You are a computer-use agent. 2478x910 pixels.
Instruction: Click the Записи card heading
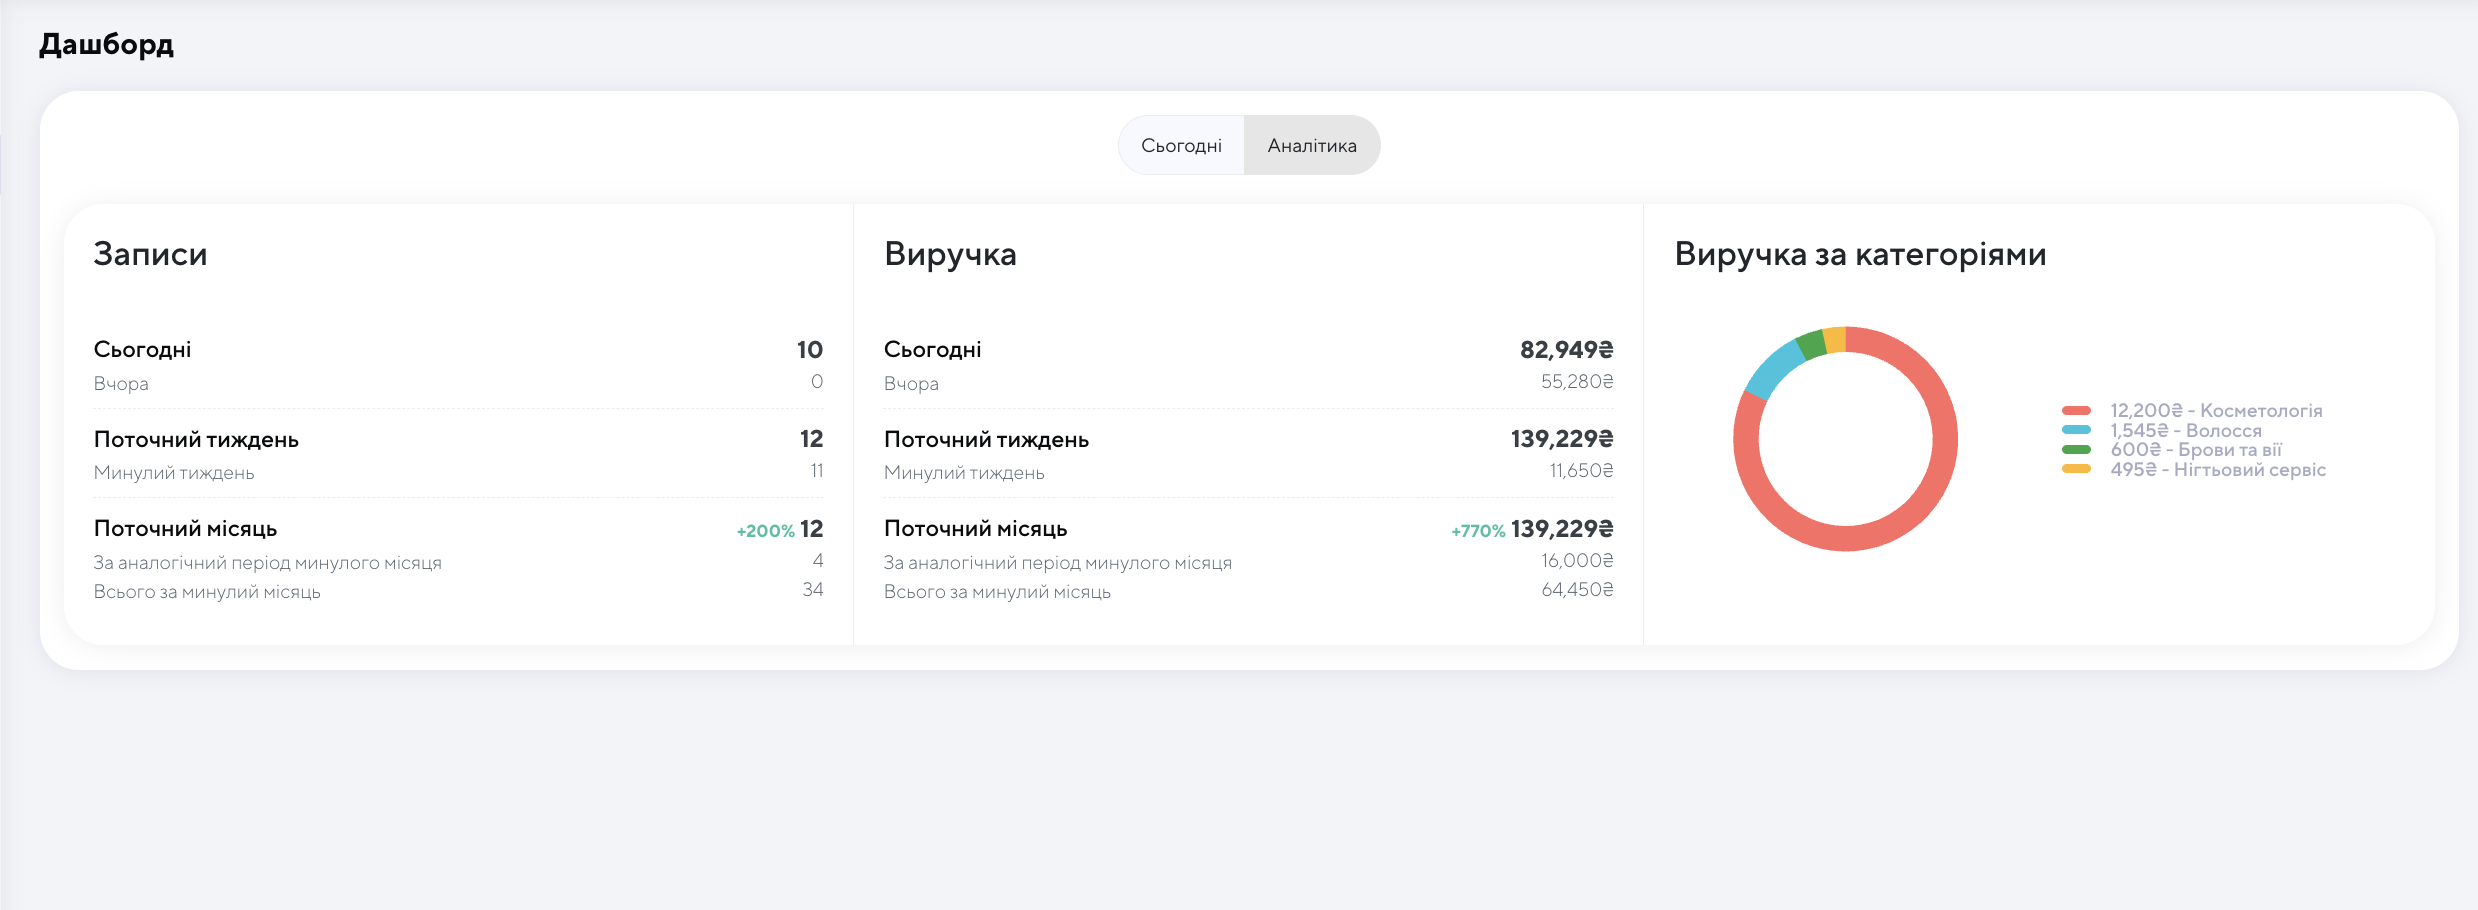(x=150, y=254)
